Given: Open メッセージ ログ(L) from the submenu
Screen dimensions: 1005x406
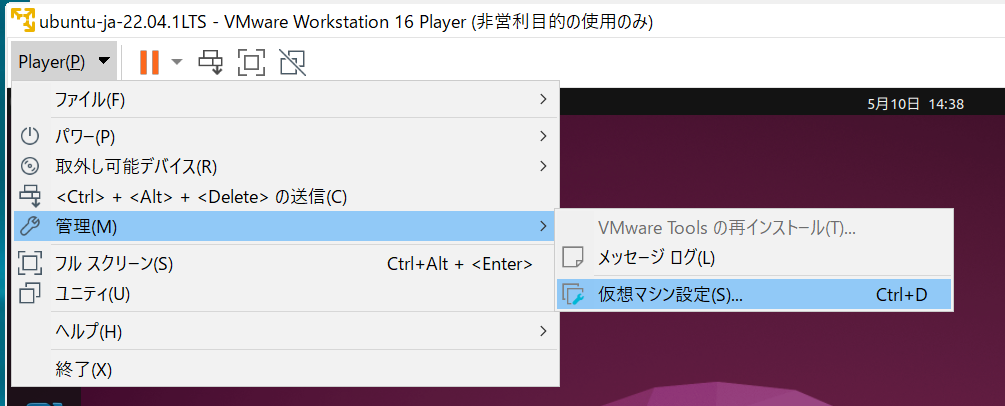Looking at the screenshot, I should [754, 258].
